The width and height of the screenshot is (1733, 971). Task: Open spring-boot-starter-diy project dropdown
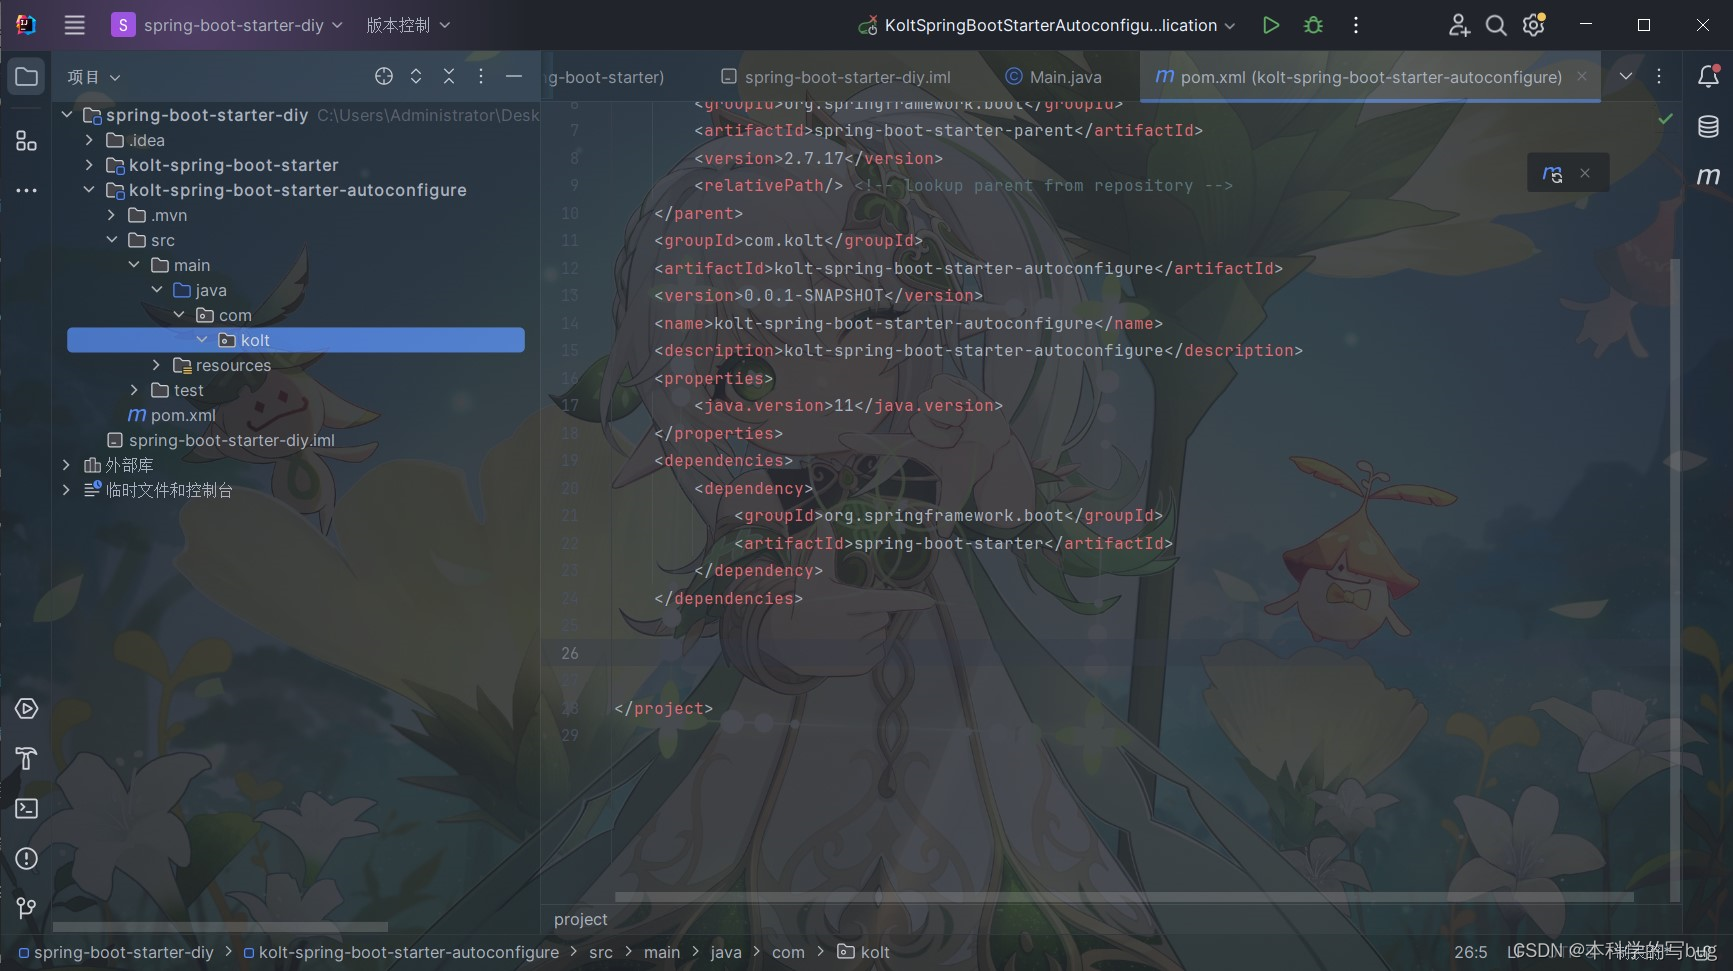[x=227, y=25]
